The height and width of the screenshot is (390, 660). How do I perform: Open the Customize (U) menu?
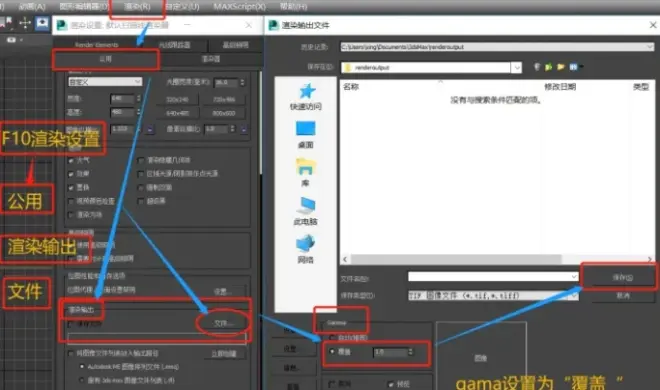182,7
